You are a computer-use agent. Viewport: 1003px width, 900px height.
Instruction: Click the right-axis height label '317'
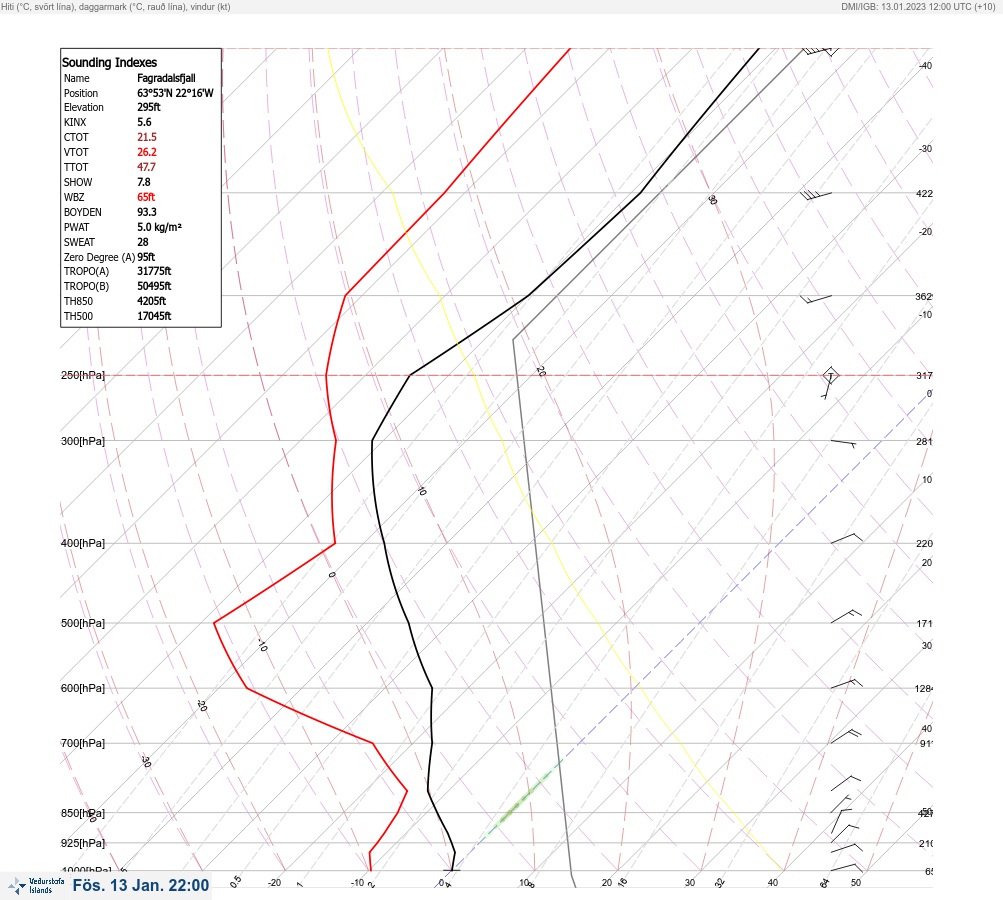pyautogui.click(x=924, y=375)
